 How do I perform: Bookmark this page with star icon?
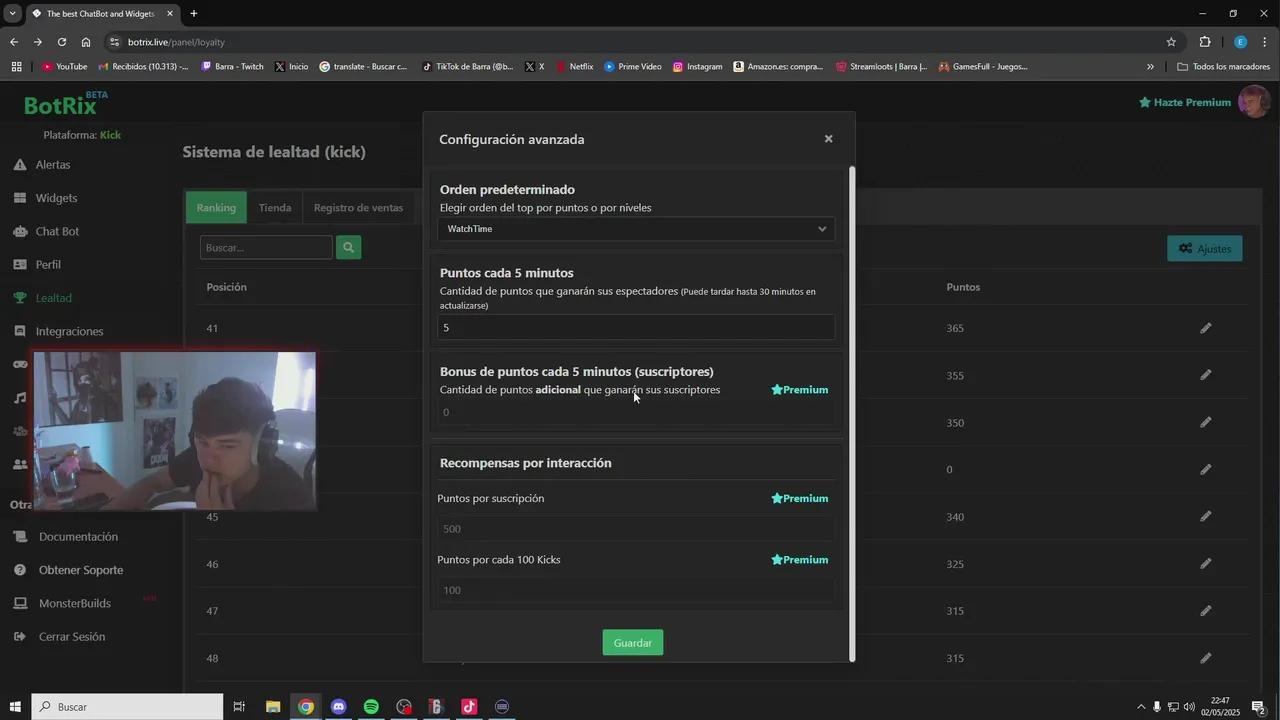(1171, 42)
